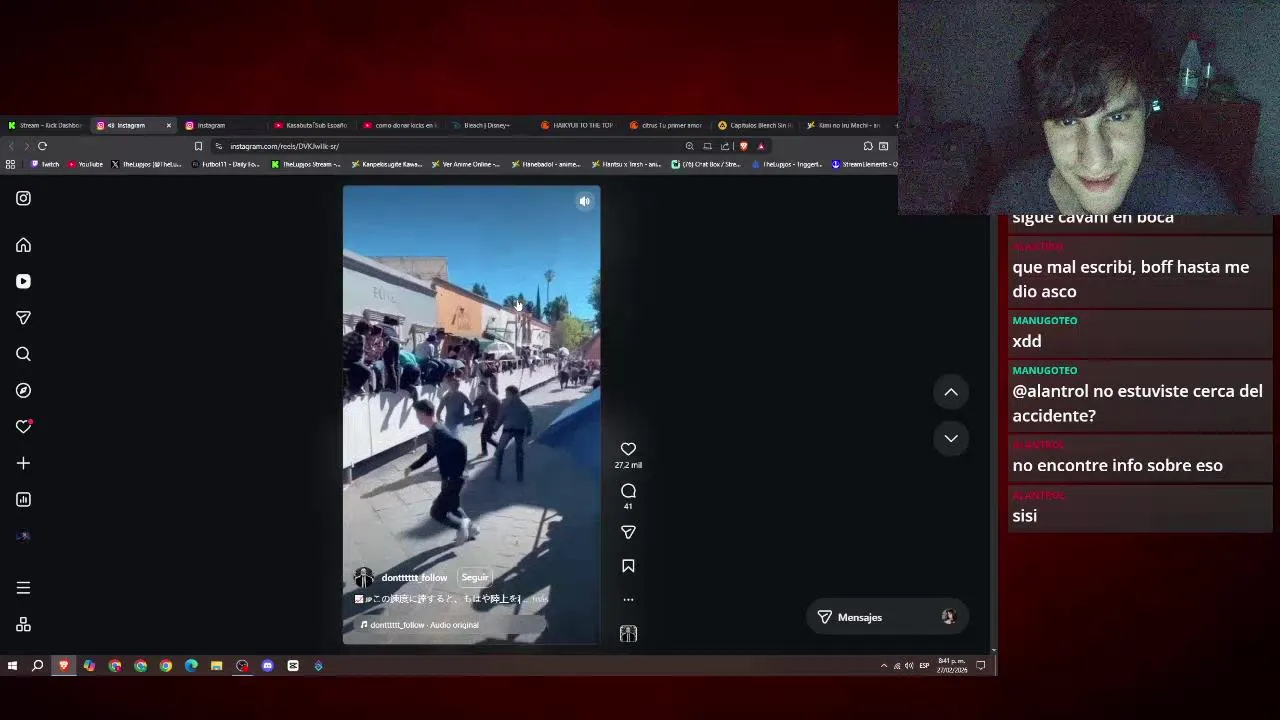Open the profile avatar in the Instagram sidebar
This screenshot has width=1280, height=720.
click(23, 536)
